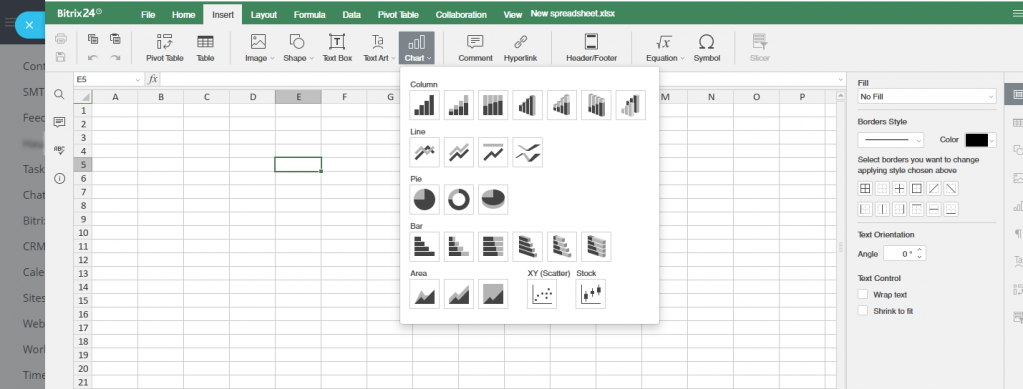This screenshot has height=389, width=1023.
Task: Open comments panel in left sidebar
Action: (x=59, y=122)
